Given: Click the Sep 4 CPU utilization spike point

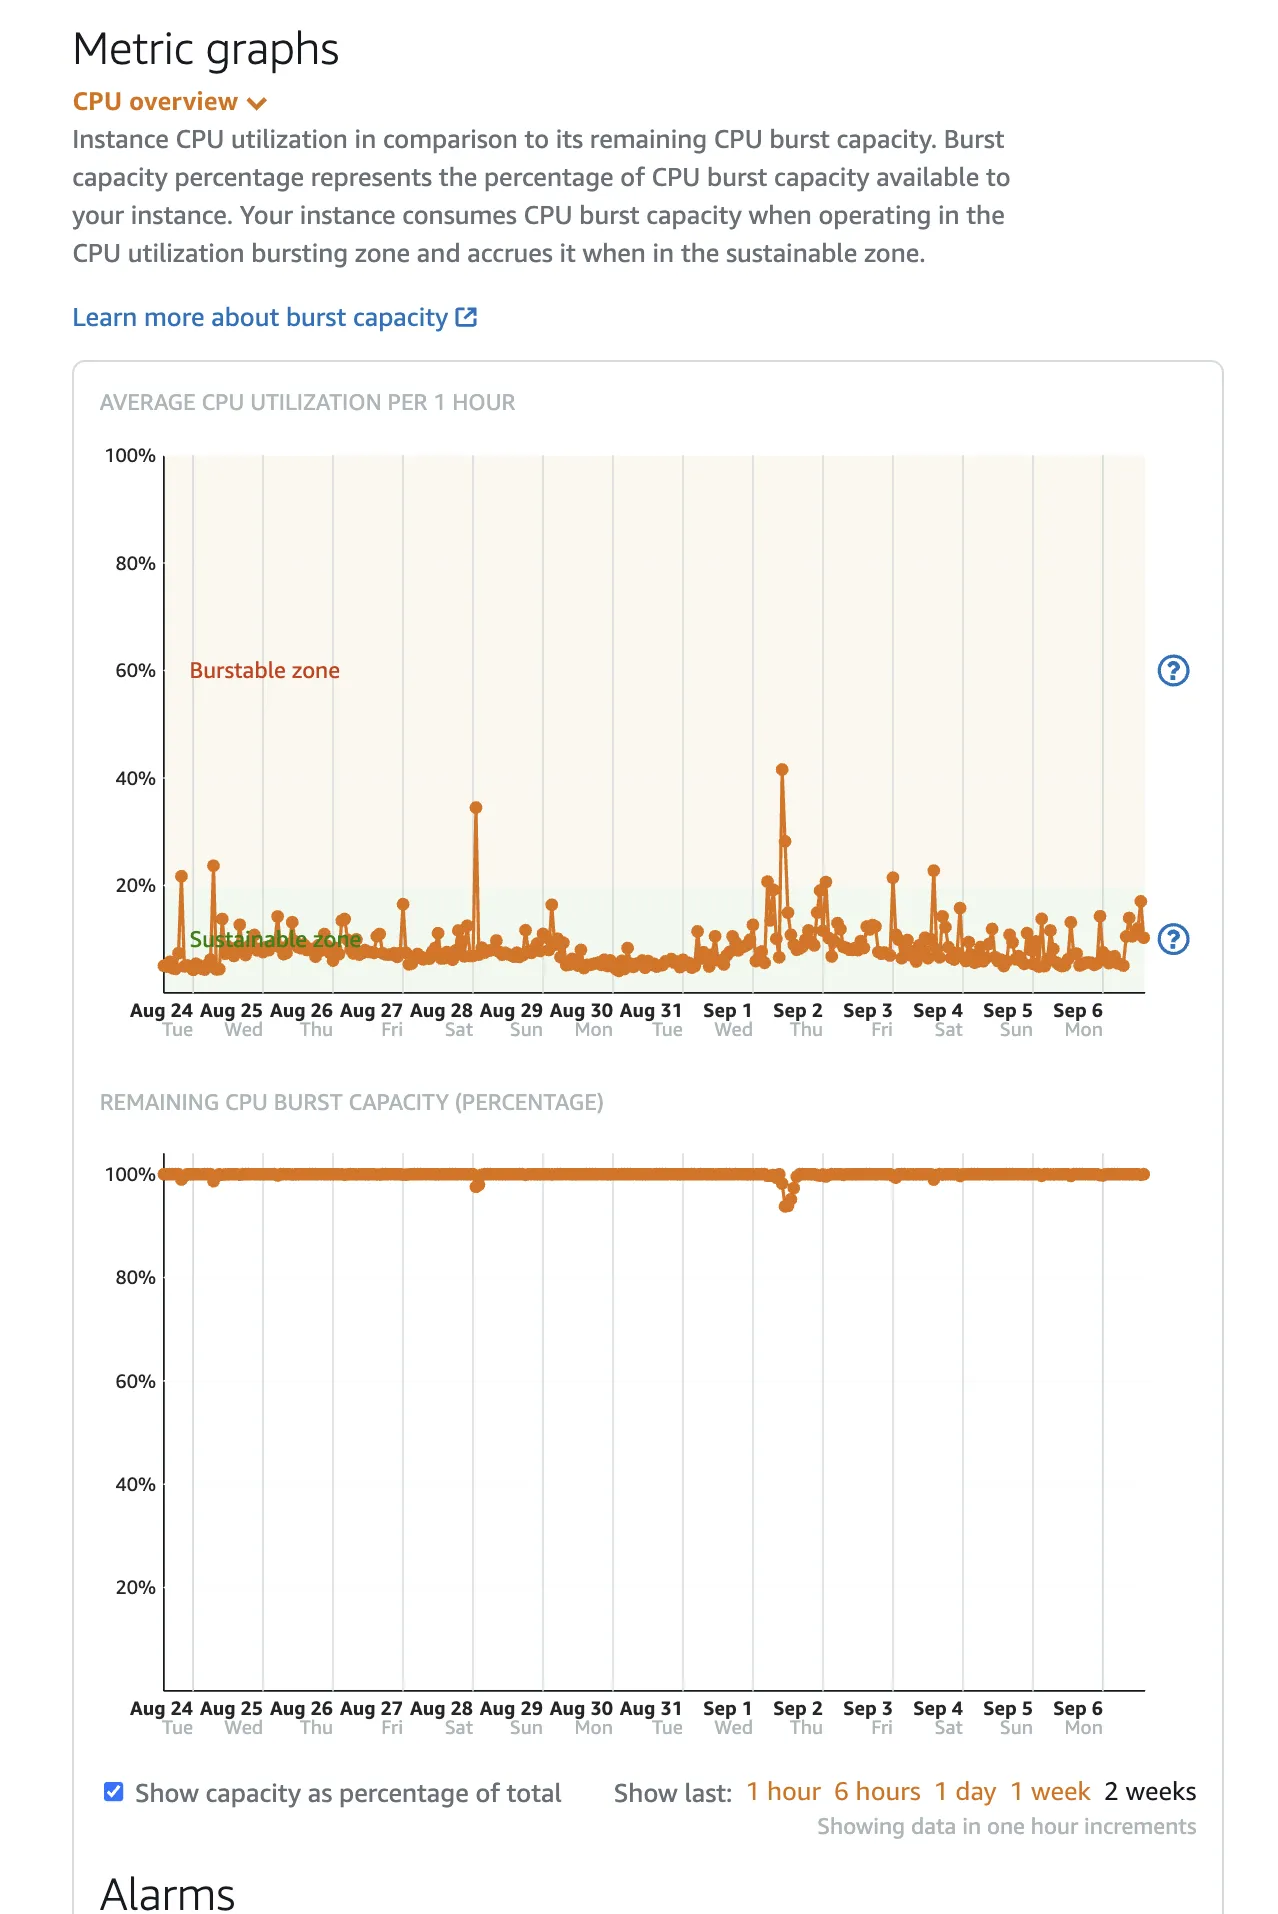Looking at the screenshot, I should pyautogui.click(x=933, y=871).
